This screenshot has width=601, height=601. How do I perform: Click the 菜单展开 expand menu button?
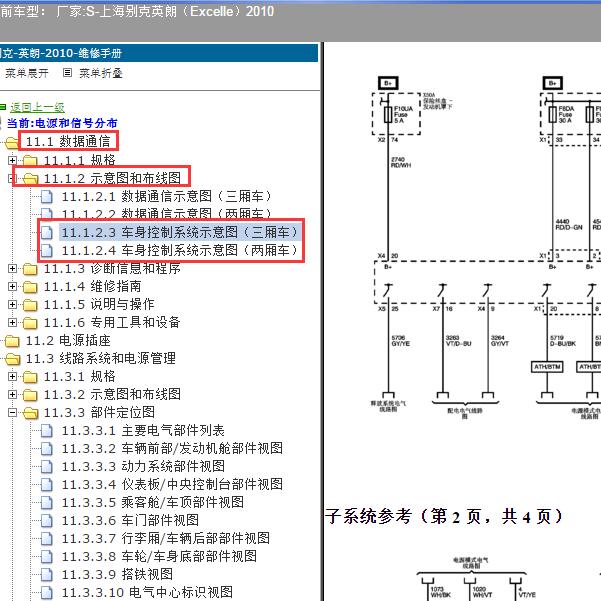click(26, 73)
